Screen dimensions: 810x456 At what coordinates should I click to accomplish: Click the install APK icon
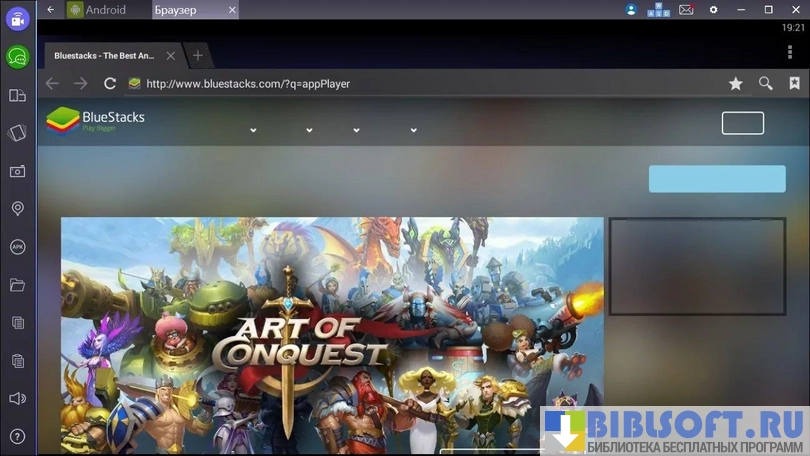pyautogui.click(x=17, y=247)
